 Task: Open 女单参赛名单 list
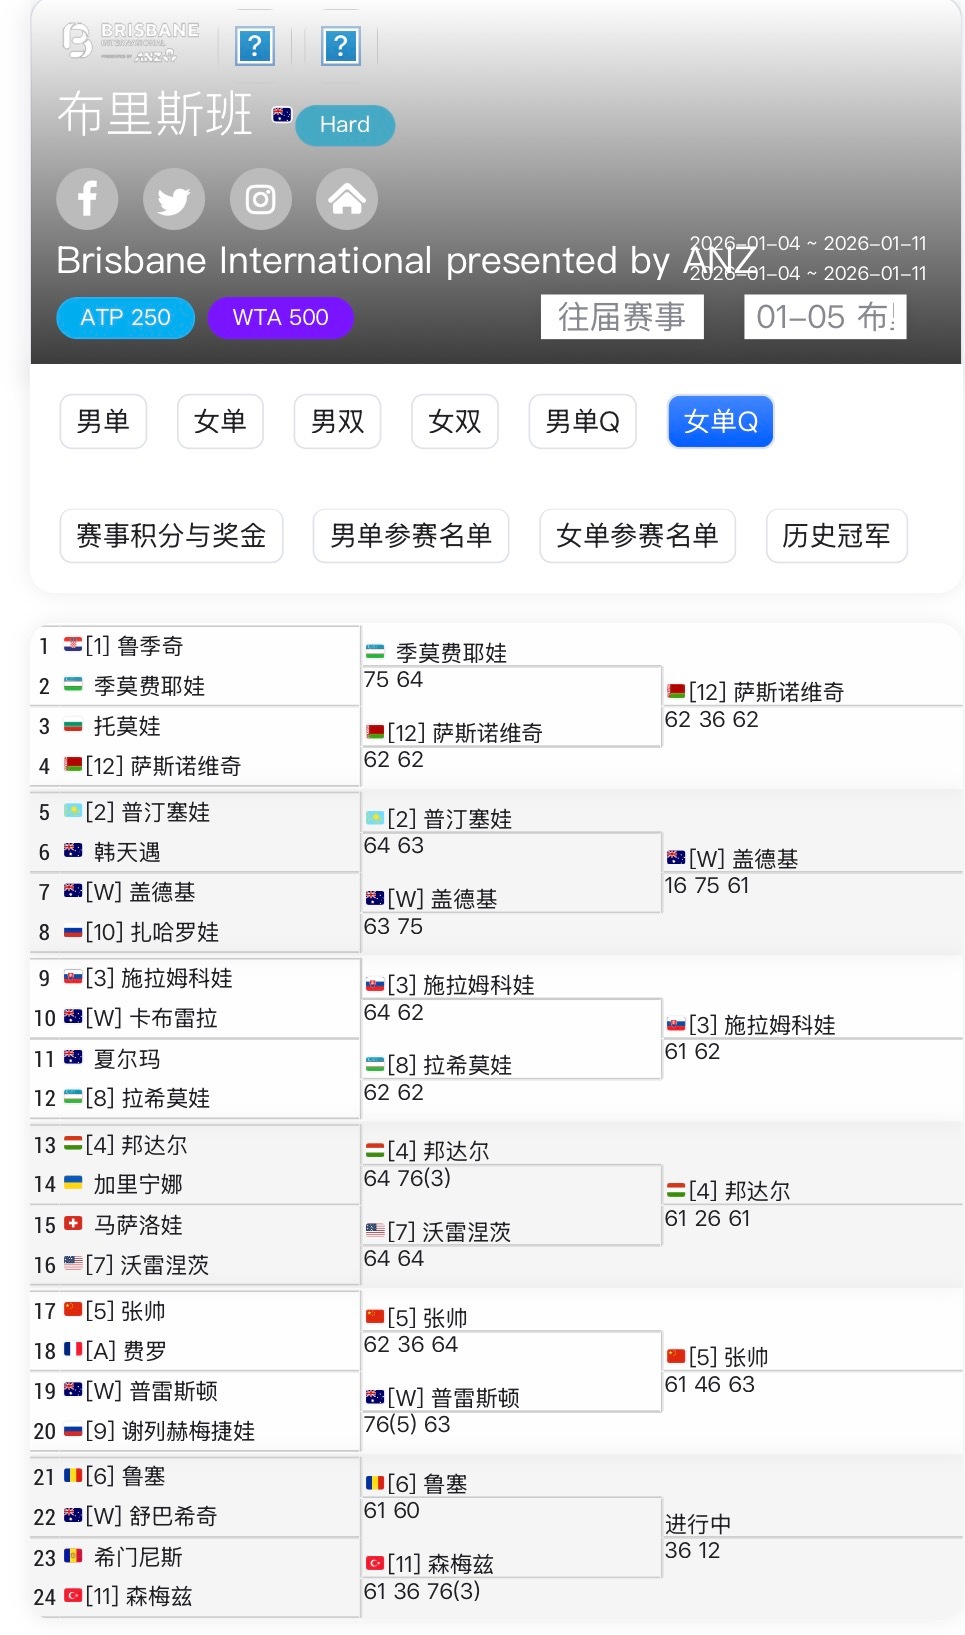(637, 536)
